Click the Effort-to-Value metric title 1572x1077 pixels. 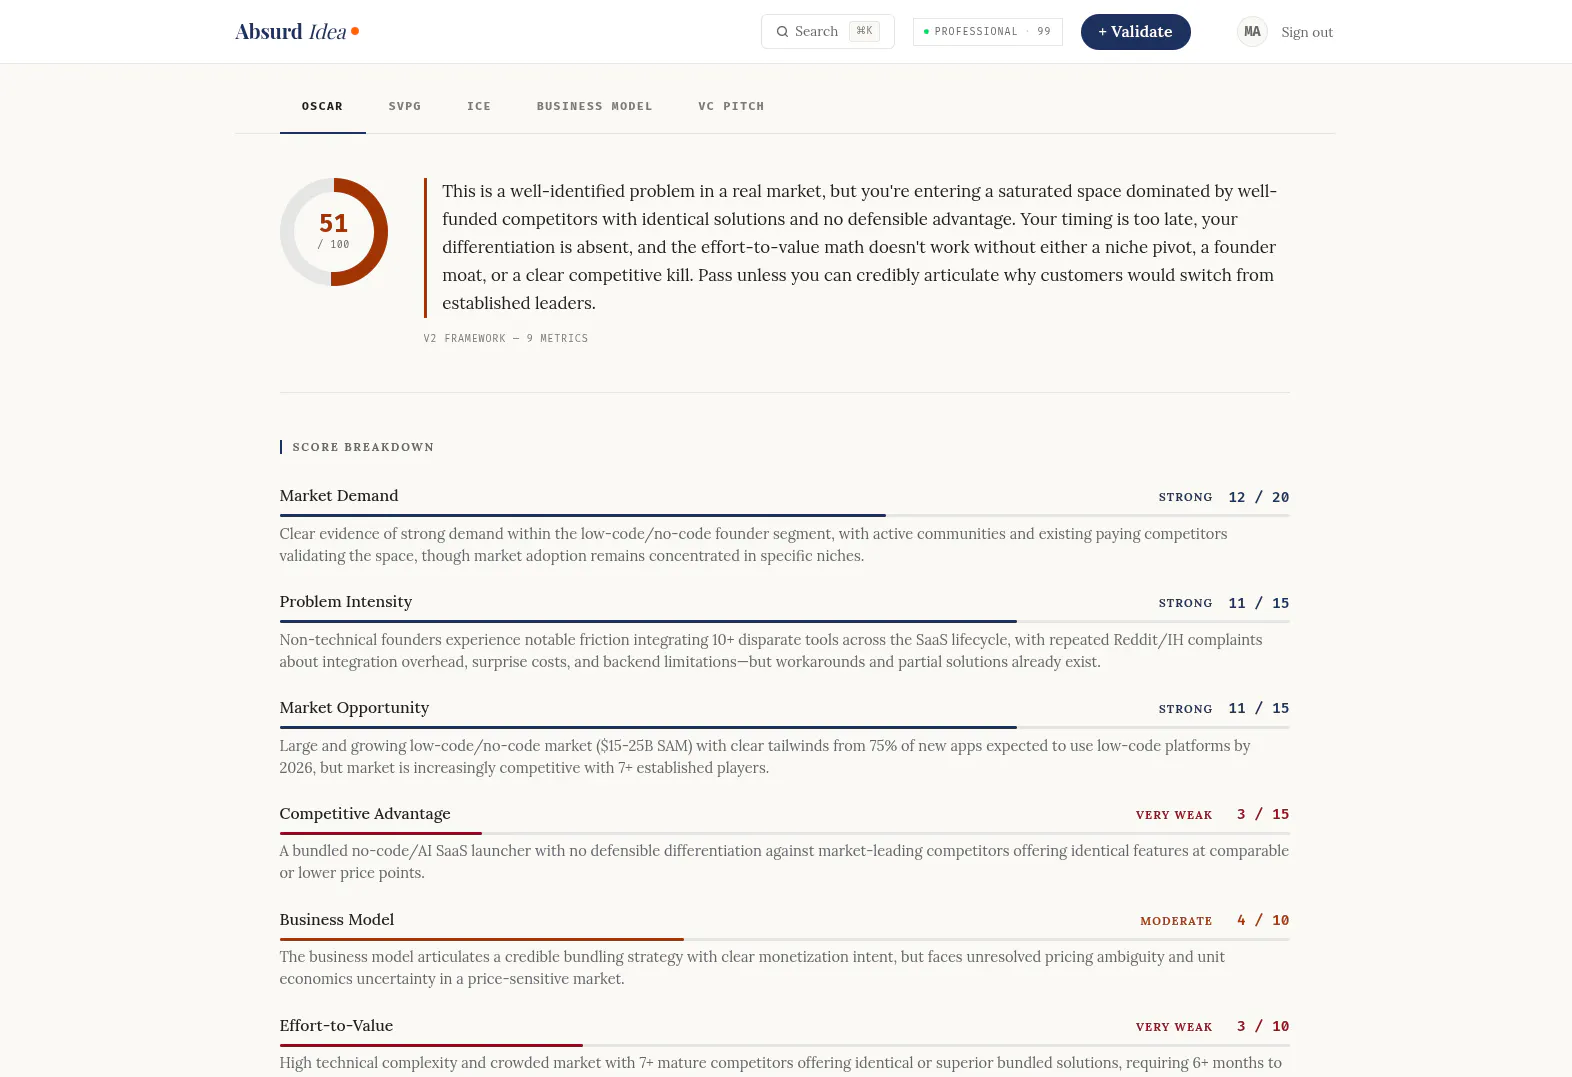tap(336, 1026)
